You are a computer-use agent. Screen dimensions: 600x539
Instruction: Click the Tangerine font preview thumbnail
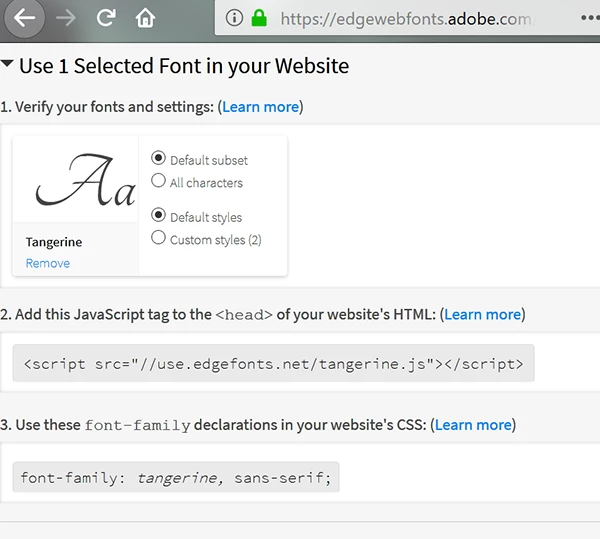click(x=76, y=180)
